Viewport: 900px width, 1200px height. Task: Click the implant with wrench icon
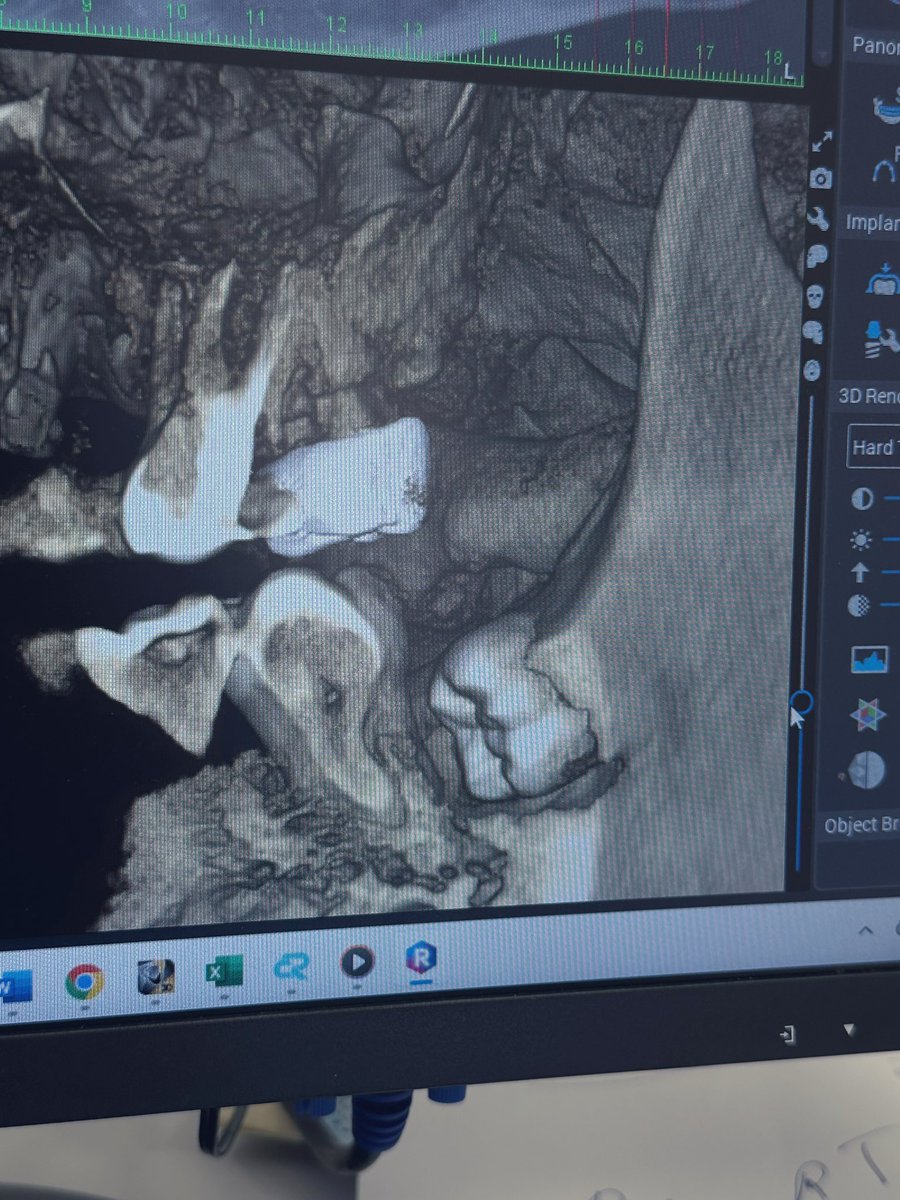[x=881, y=338]
